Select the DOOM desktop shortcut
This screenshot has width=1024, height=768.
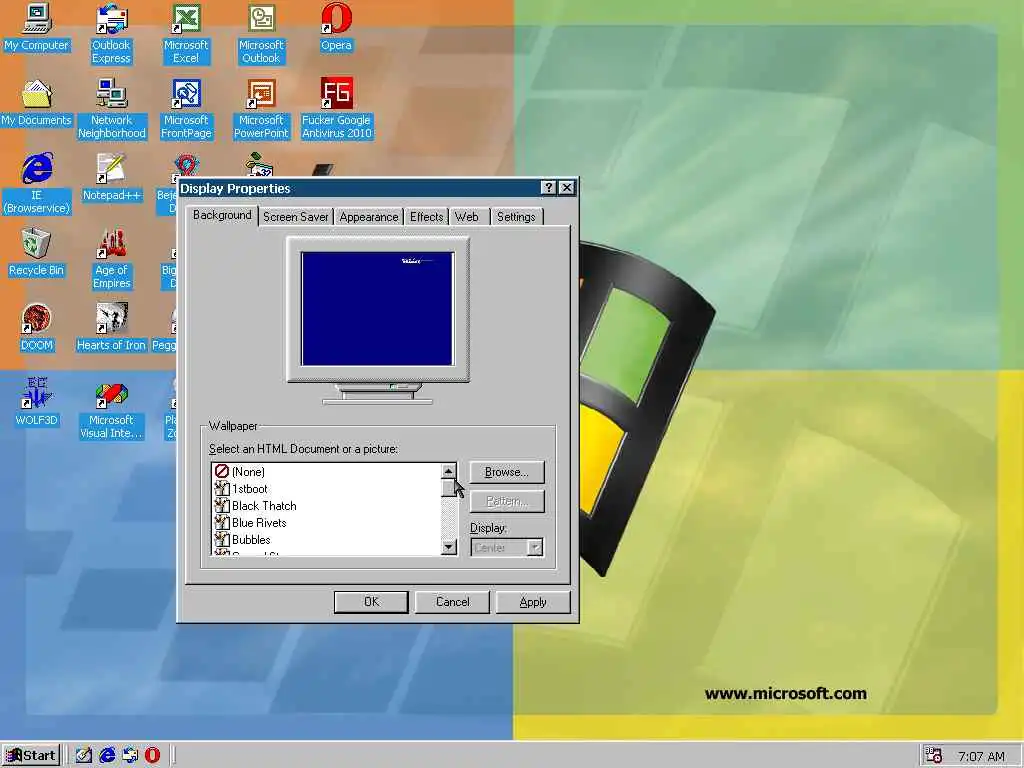(36, 328)
